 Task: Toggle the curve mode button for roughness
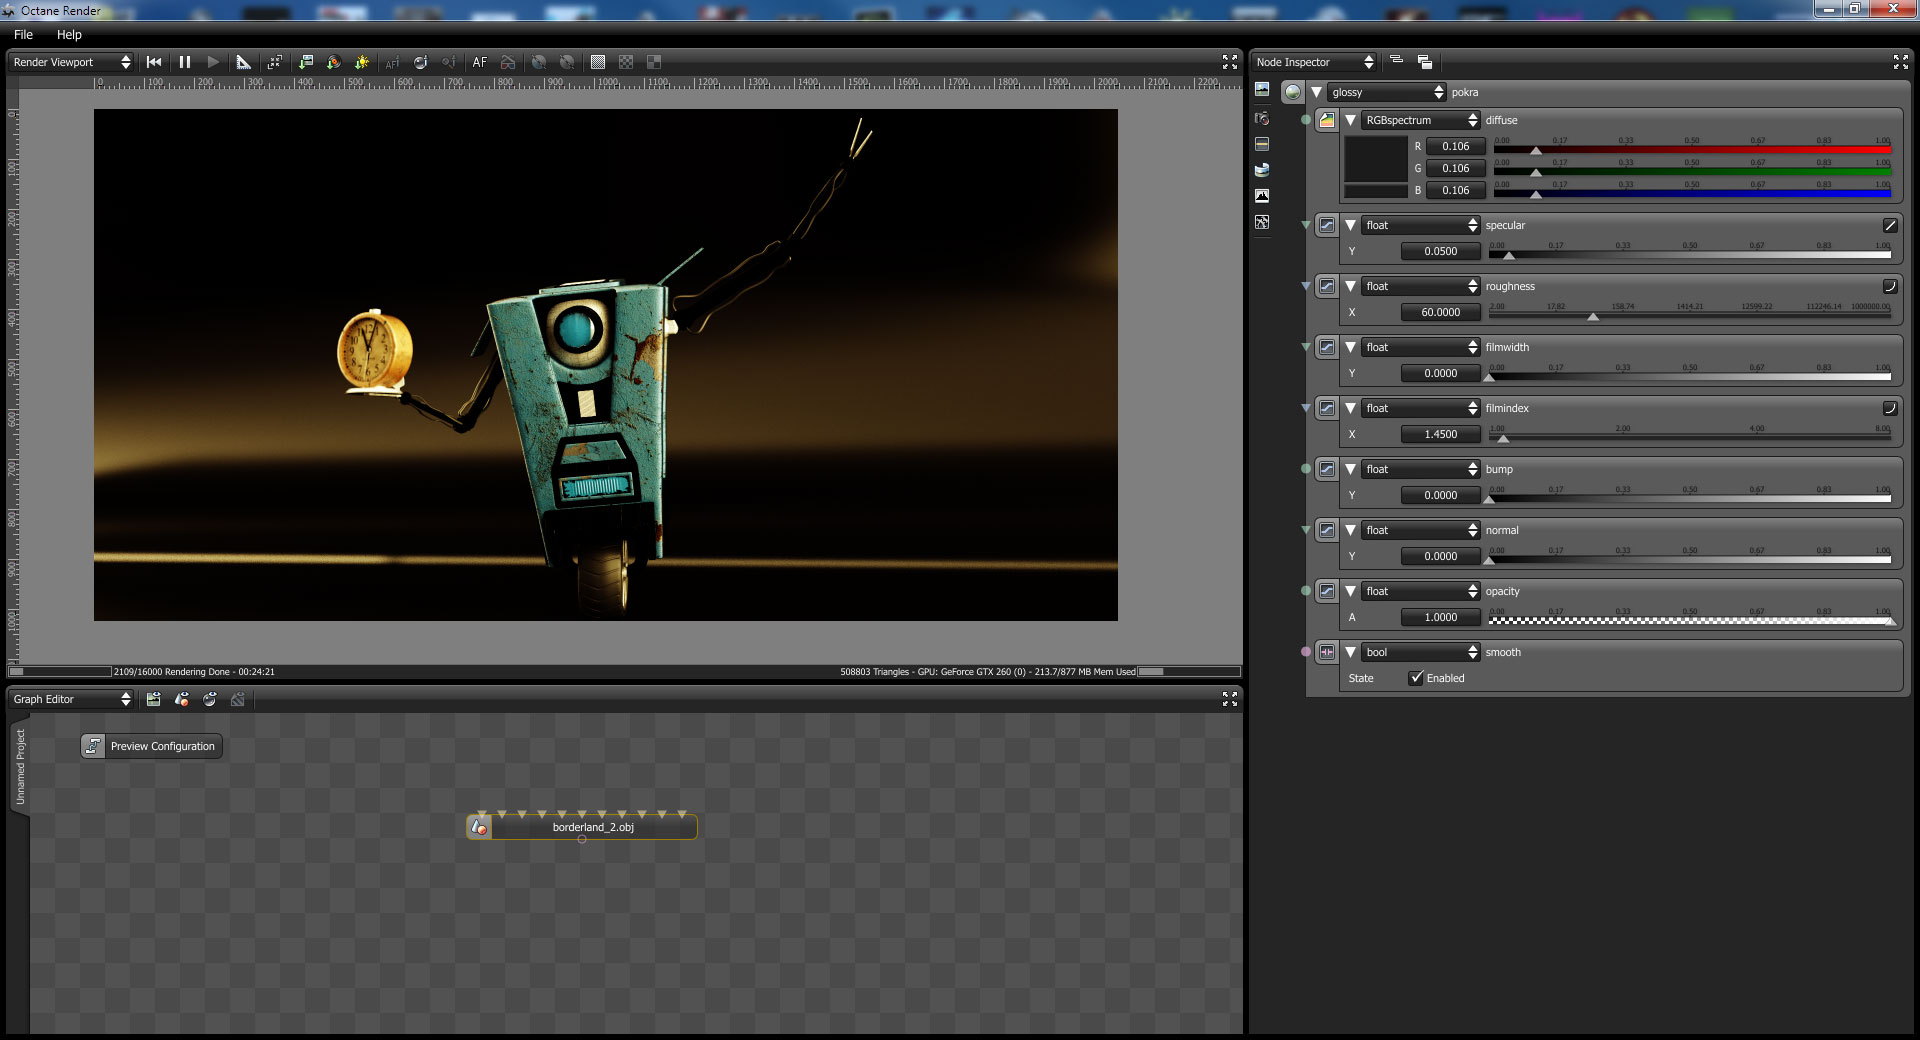click(x=1890, y=286)
